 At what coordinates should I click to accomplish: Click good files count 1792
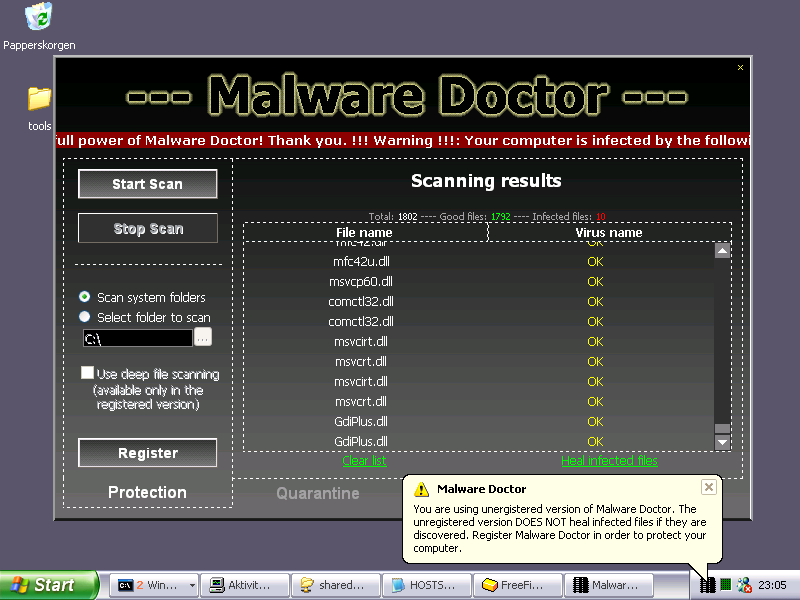[x=501, y=217]
